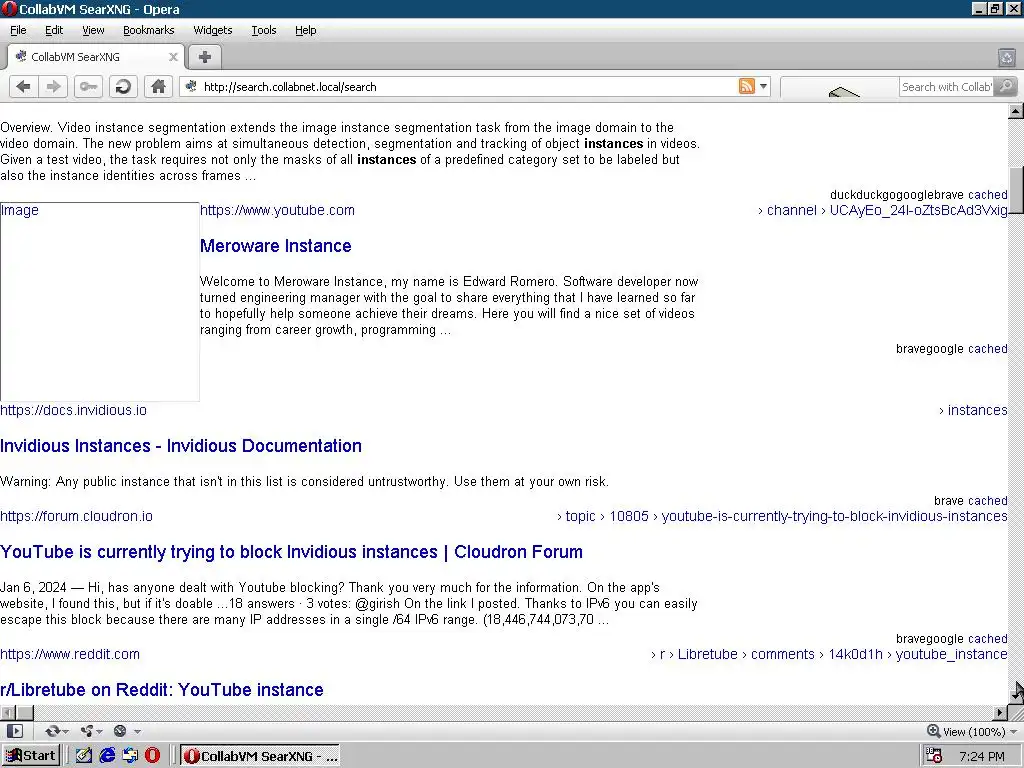Close the CollabVM SearXNG tab

point(173,57)
